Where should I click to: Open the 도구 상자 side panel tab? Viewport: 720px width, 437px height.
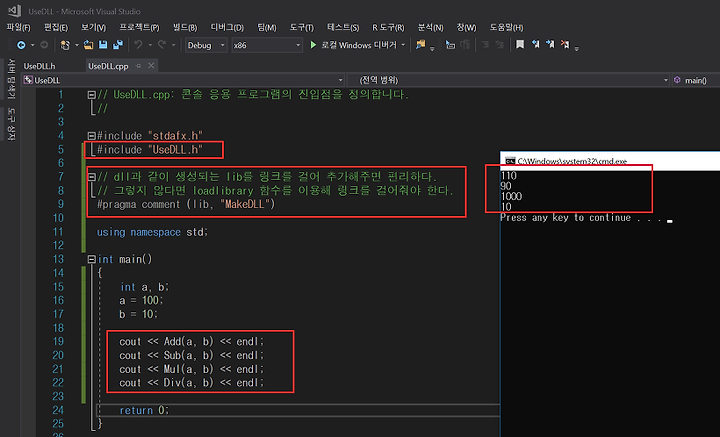[11, 124]
